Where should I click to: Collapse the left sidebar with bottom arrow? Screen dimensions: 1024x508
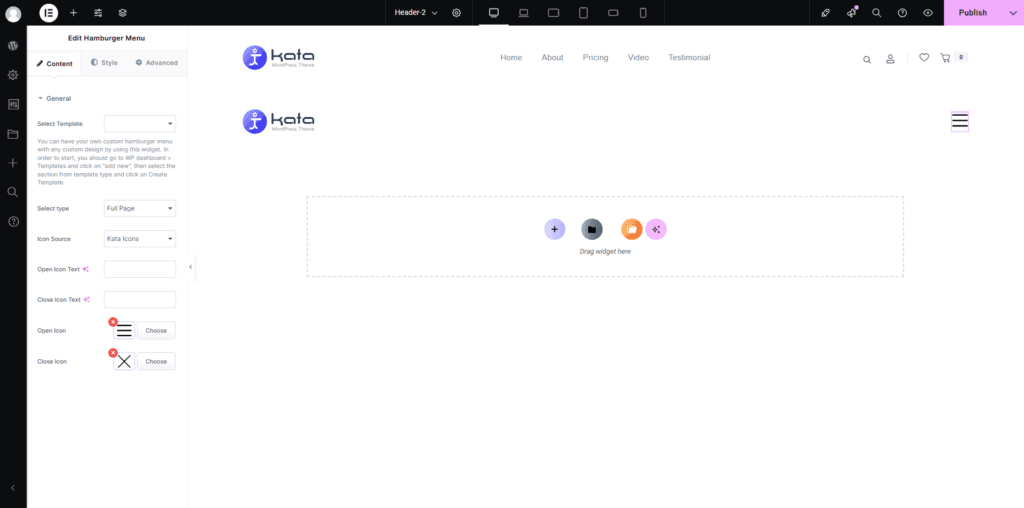click(13, 488)
